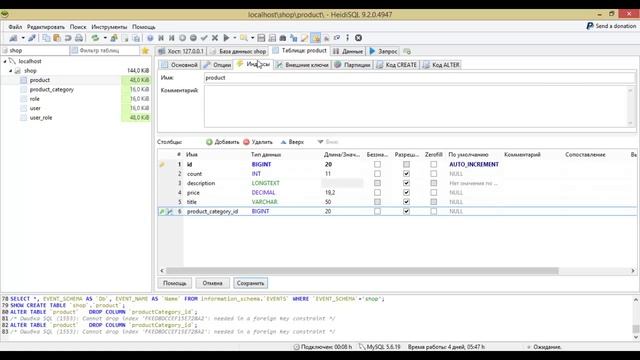Viewport: 640px width, 360px height.
Task: Click the table name field 'product'
Action: (x=419, y=78)
